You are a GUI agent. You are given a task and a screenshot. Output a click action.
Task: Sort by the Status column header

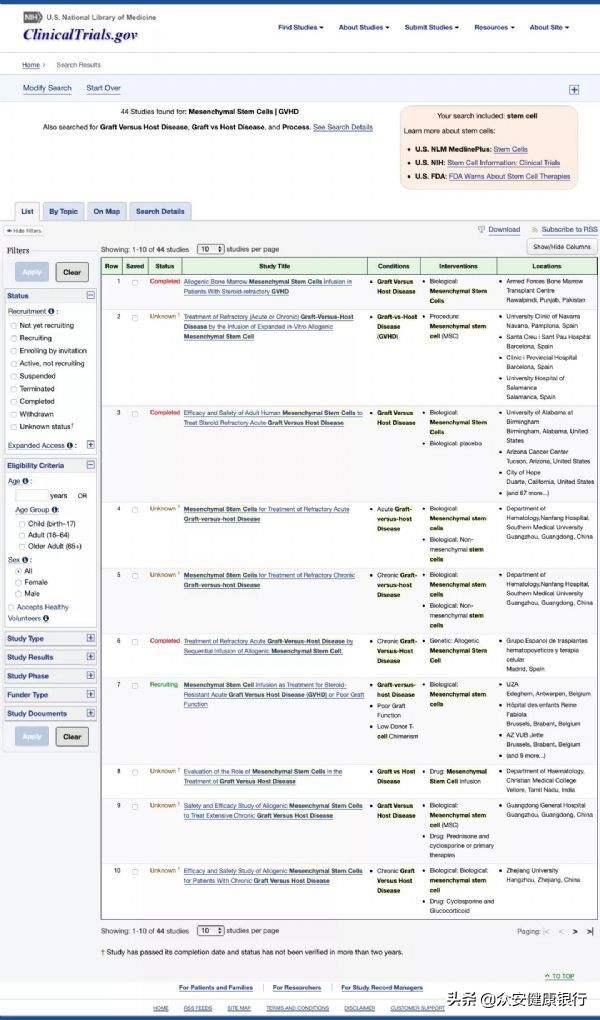(165, 266)
